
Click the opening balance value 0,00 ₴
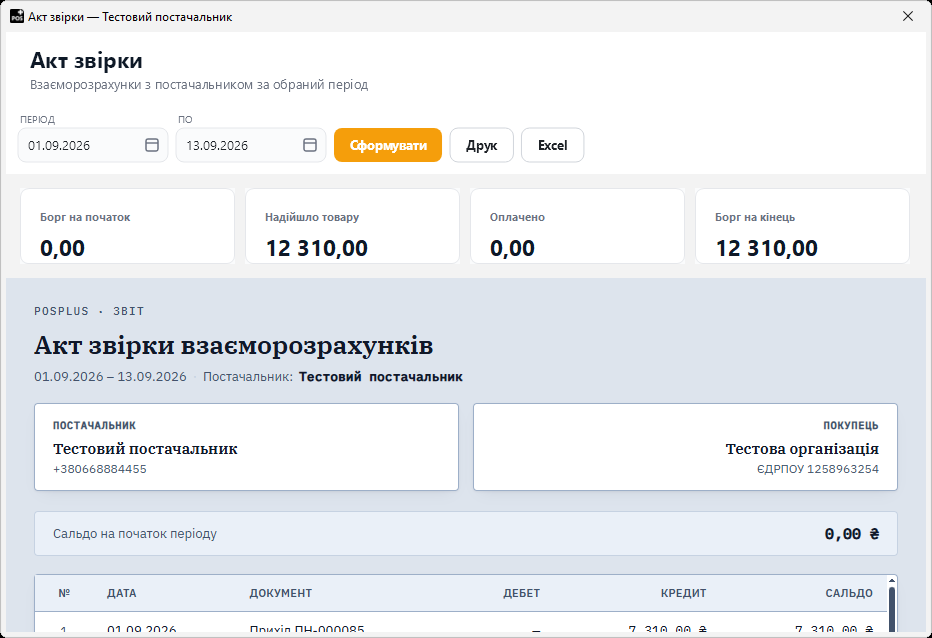(852, 534)
